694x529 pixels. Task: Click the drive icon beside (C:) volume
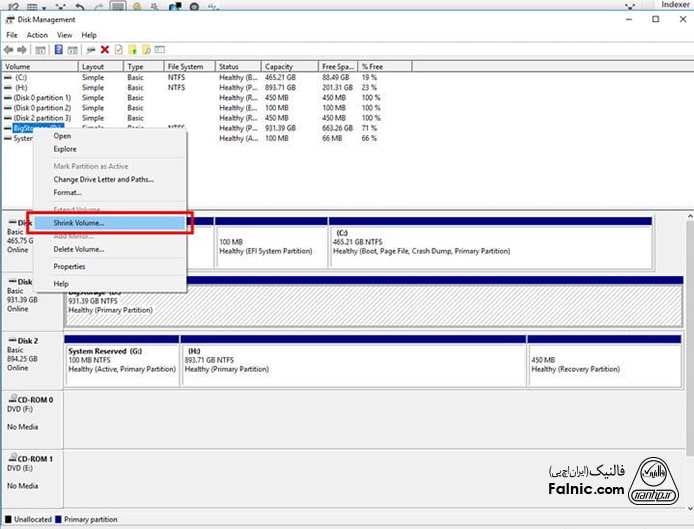pyautogui.click(x=9, y=77)
